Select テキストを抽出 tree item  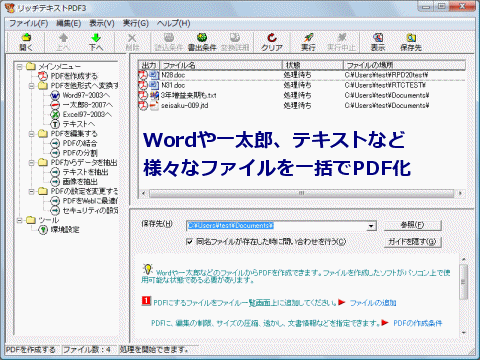click(x=85, y=172)
